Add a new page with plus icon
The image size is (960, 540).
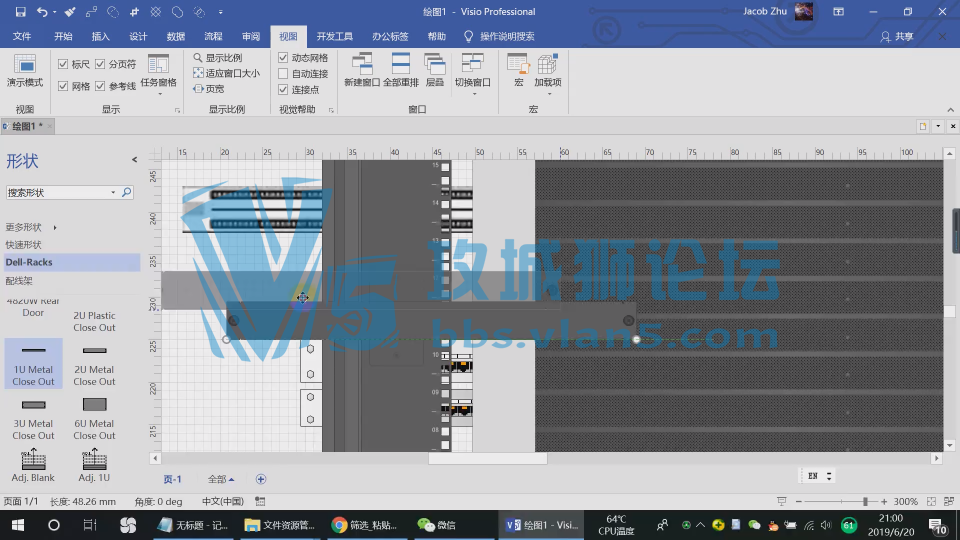(261, 479)
